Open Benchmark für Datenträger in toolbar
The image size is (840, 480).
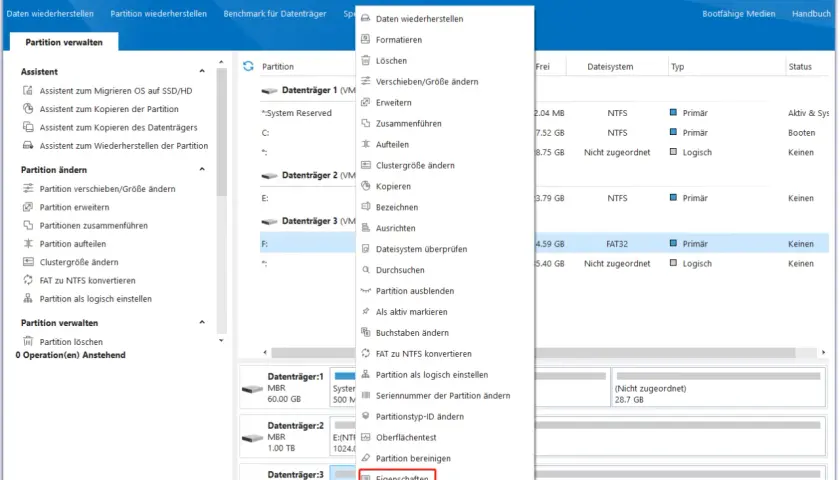(275, 13)
